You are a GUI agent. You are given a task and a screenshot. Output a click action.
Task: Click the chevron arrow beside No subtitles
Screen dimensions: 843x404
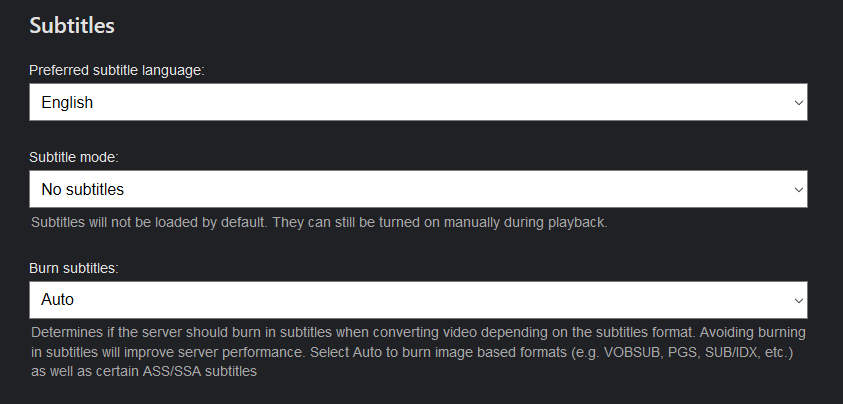tap(798, 189)
